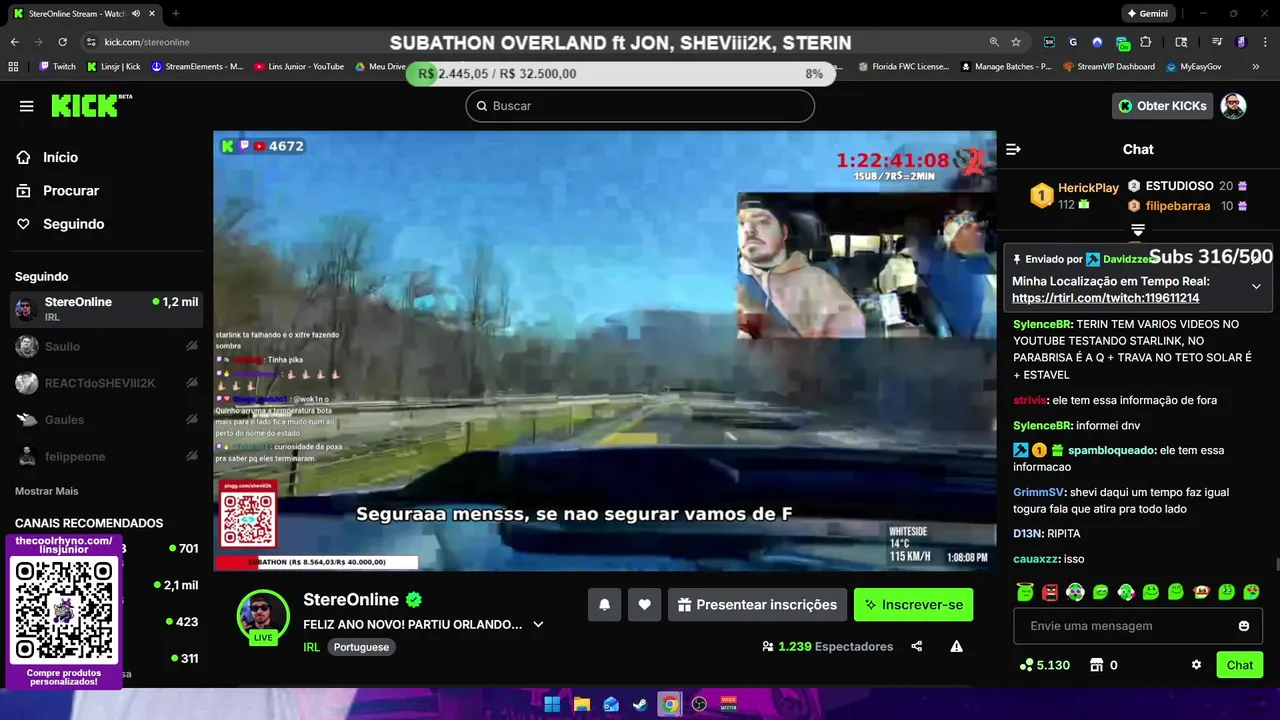Select Gaules in followed channels
Screen dimensions: 1280x720
click(106, 420)
